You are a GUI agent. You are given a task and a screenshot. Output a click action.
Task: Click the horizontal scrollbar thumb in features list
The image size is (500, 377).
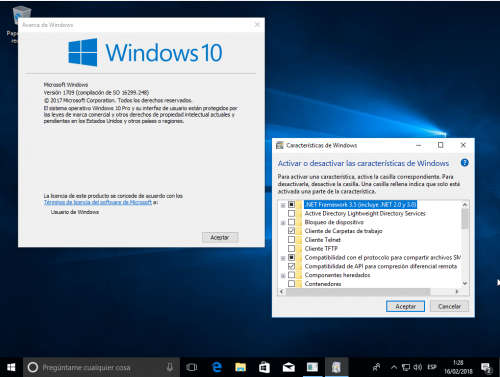click(x=358, y=292)
